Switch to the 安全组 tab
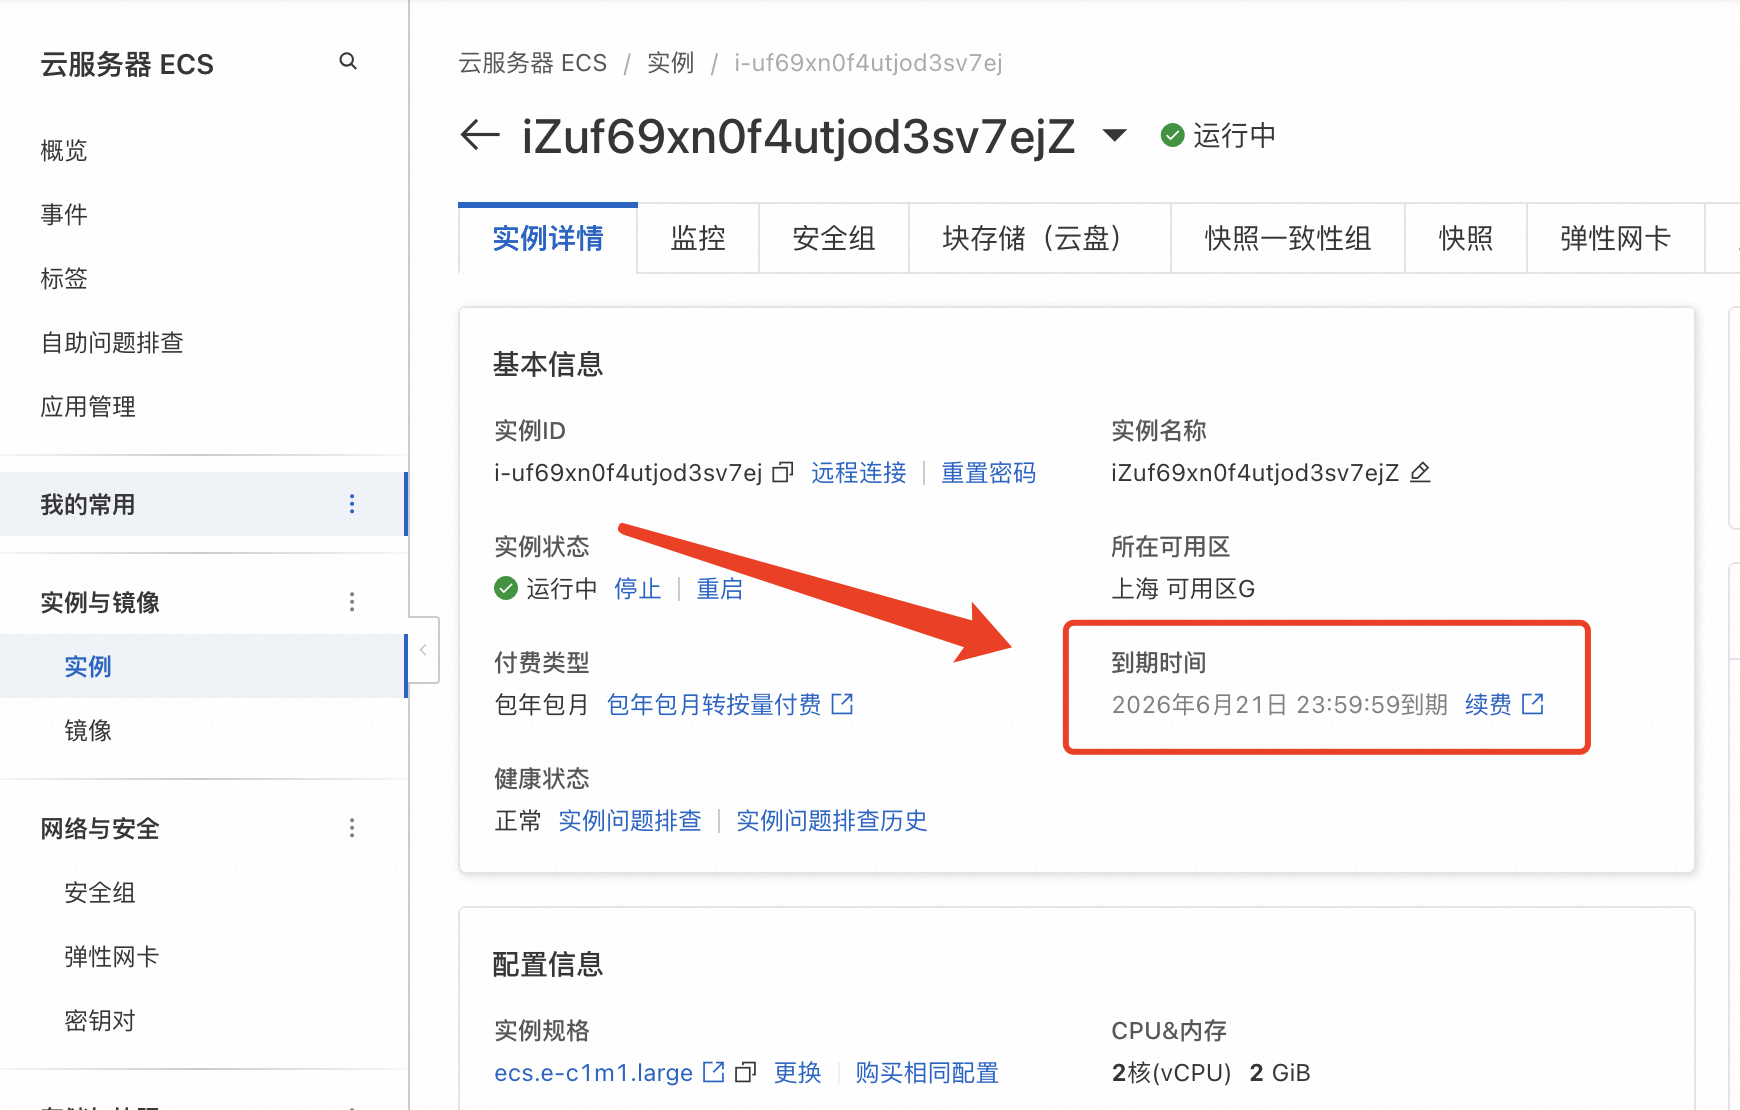 [x=834, y=238]
